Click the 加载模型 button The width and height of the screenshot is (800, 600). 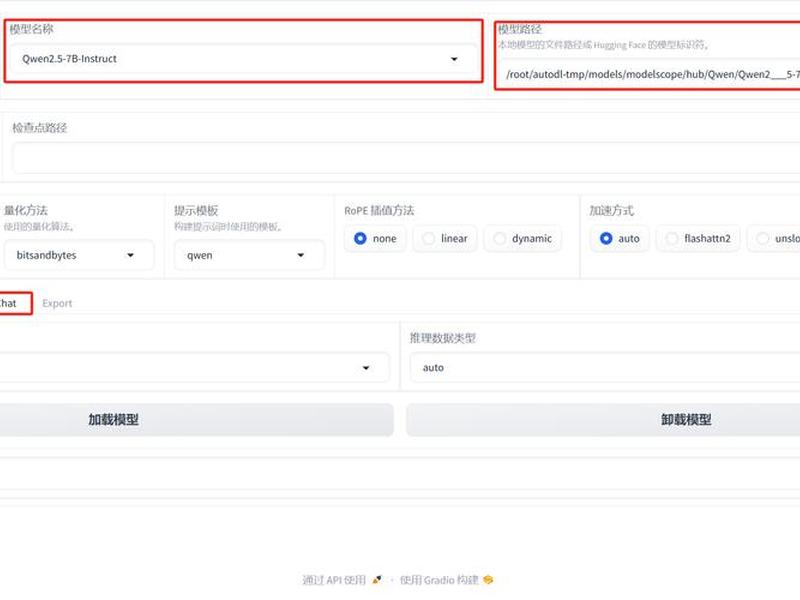point(196,420)
